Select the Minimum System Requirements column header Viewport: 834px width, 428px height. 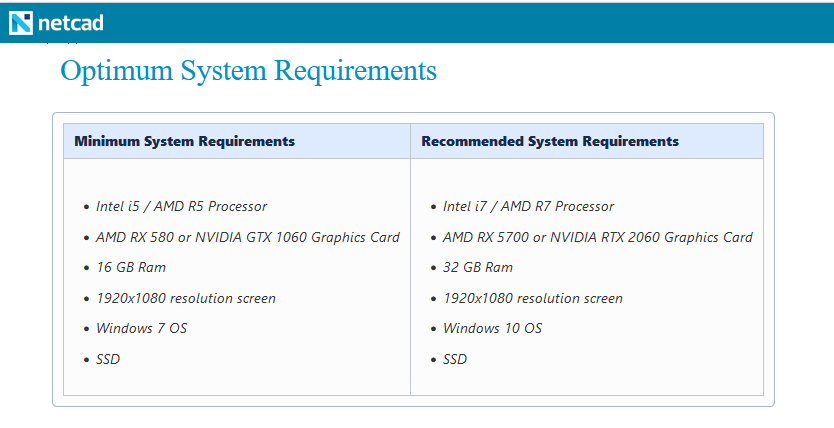click(x=237, y=141)
